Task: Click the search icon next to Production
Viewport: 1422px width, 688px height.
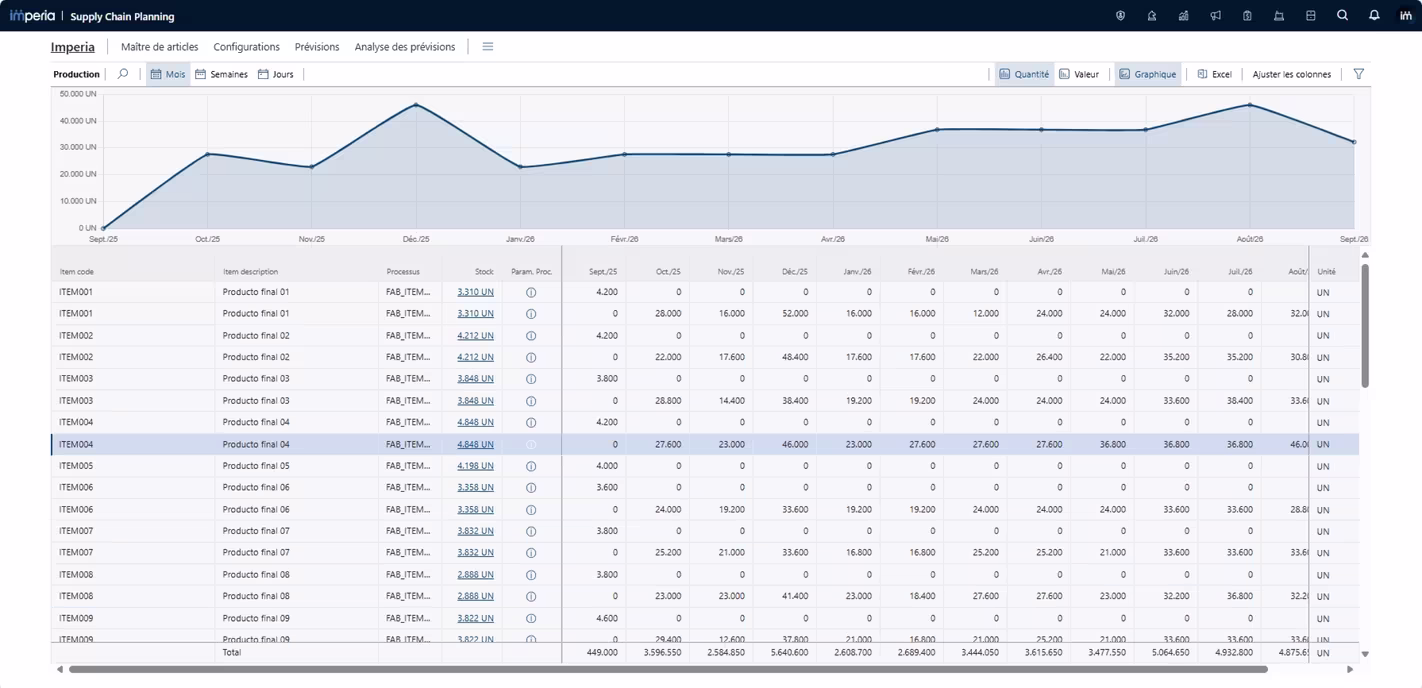Action: click(x=123, y=74)
